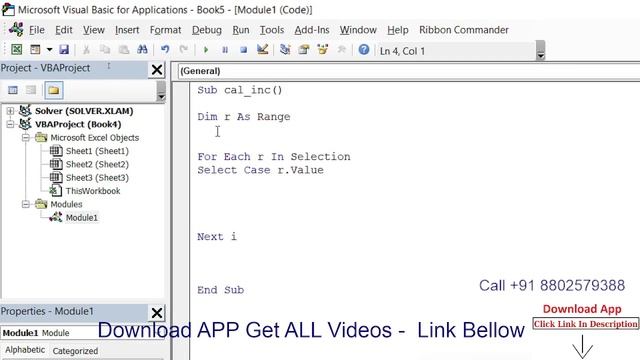
Task: Expand the Solver (SOLVER.XLAM) project node
Action: coord(10,111)
